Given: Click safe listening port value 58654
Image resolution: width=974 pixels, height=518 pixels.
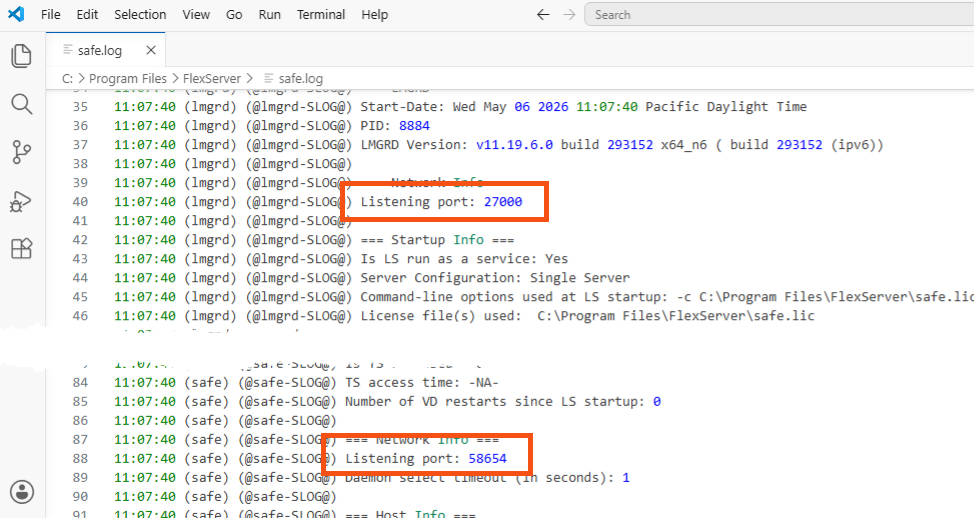Looking at the screenshot, I should click(x=488, y=458).
